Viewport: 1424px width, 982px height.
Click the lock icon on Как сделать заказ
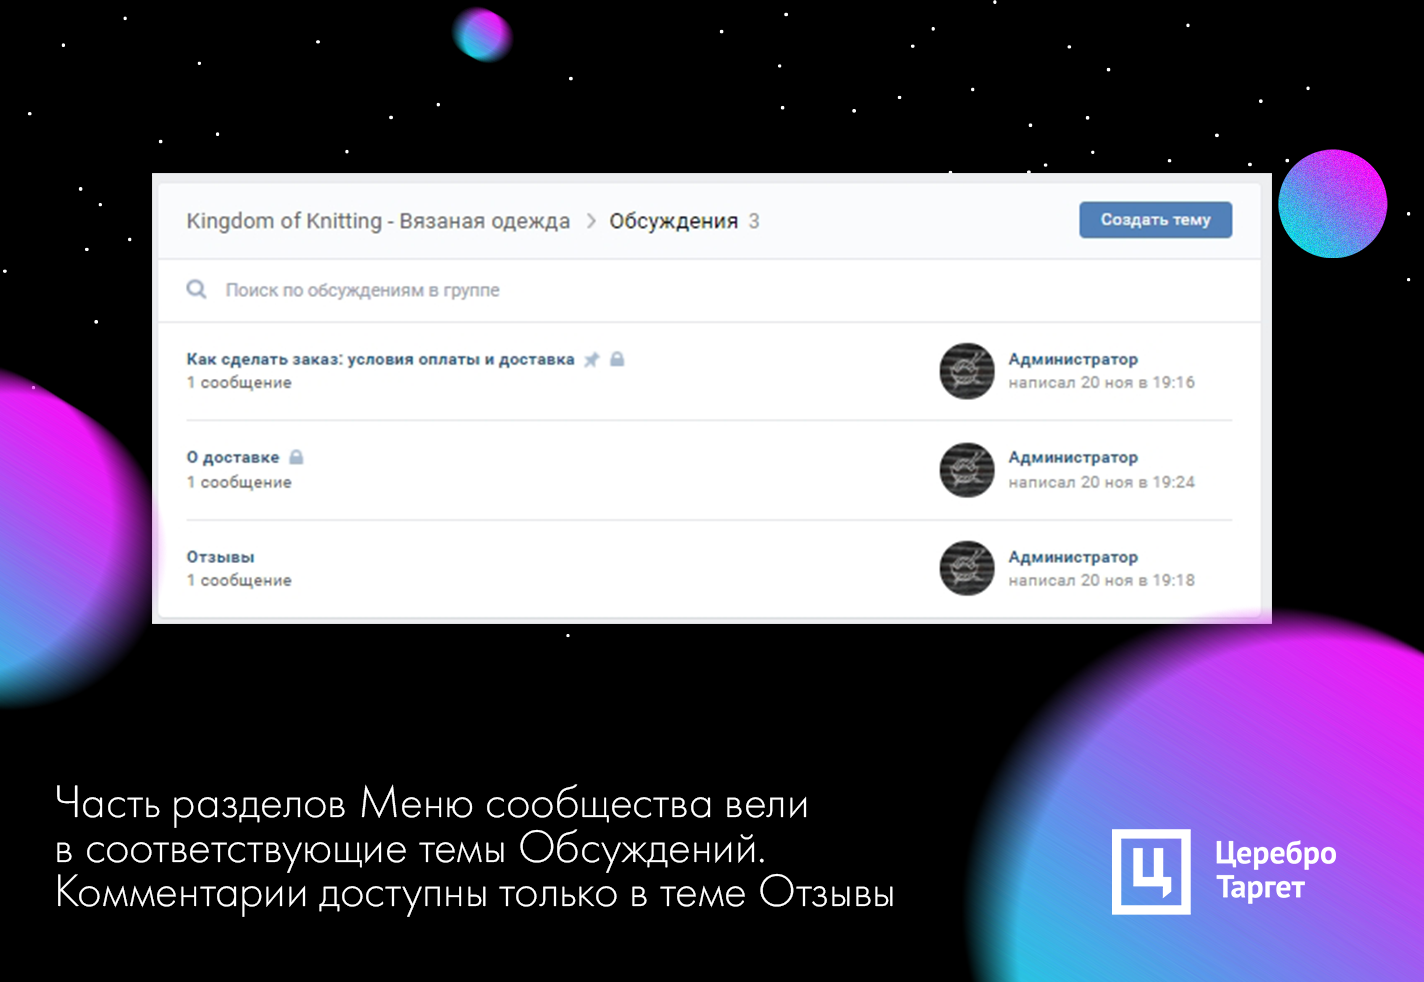617,358
